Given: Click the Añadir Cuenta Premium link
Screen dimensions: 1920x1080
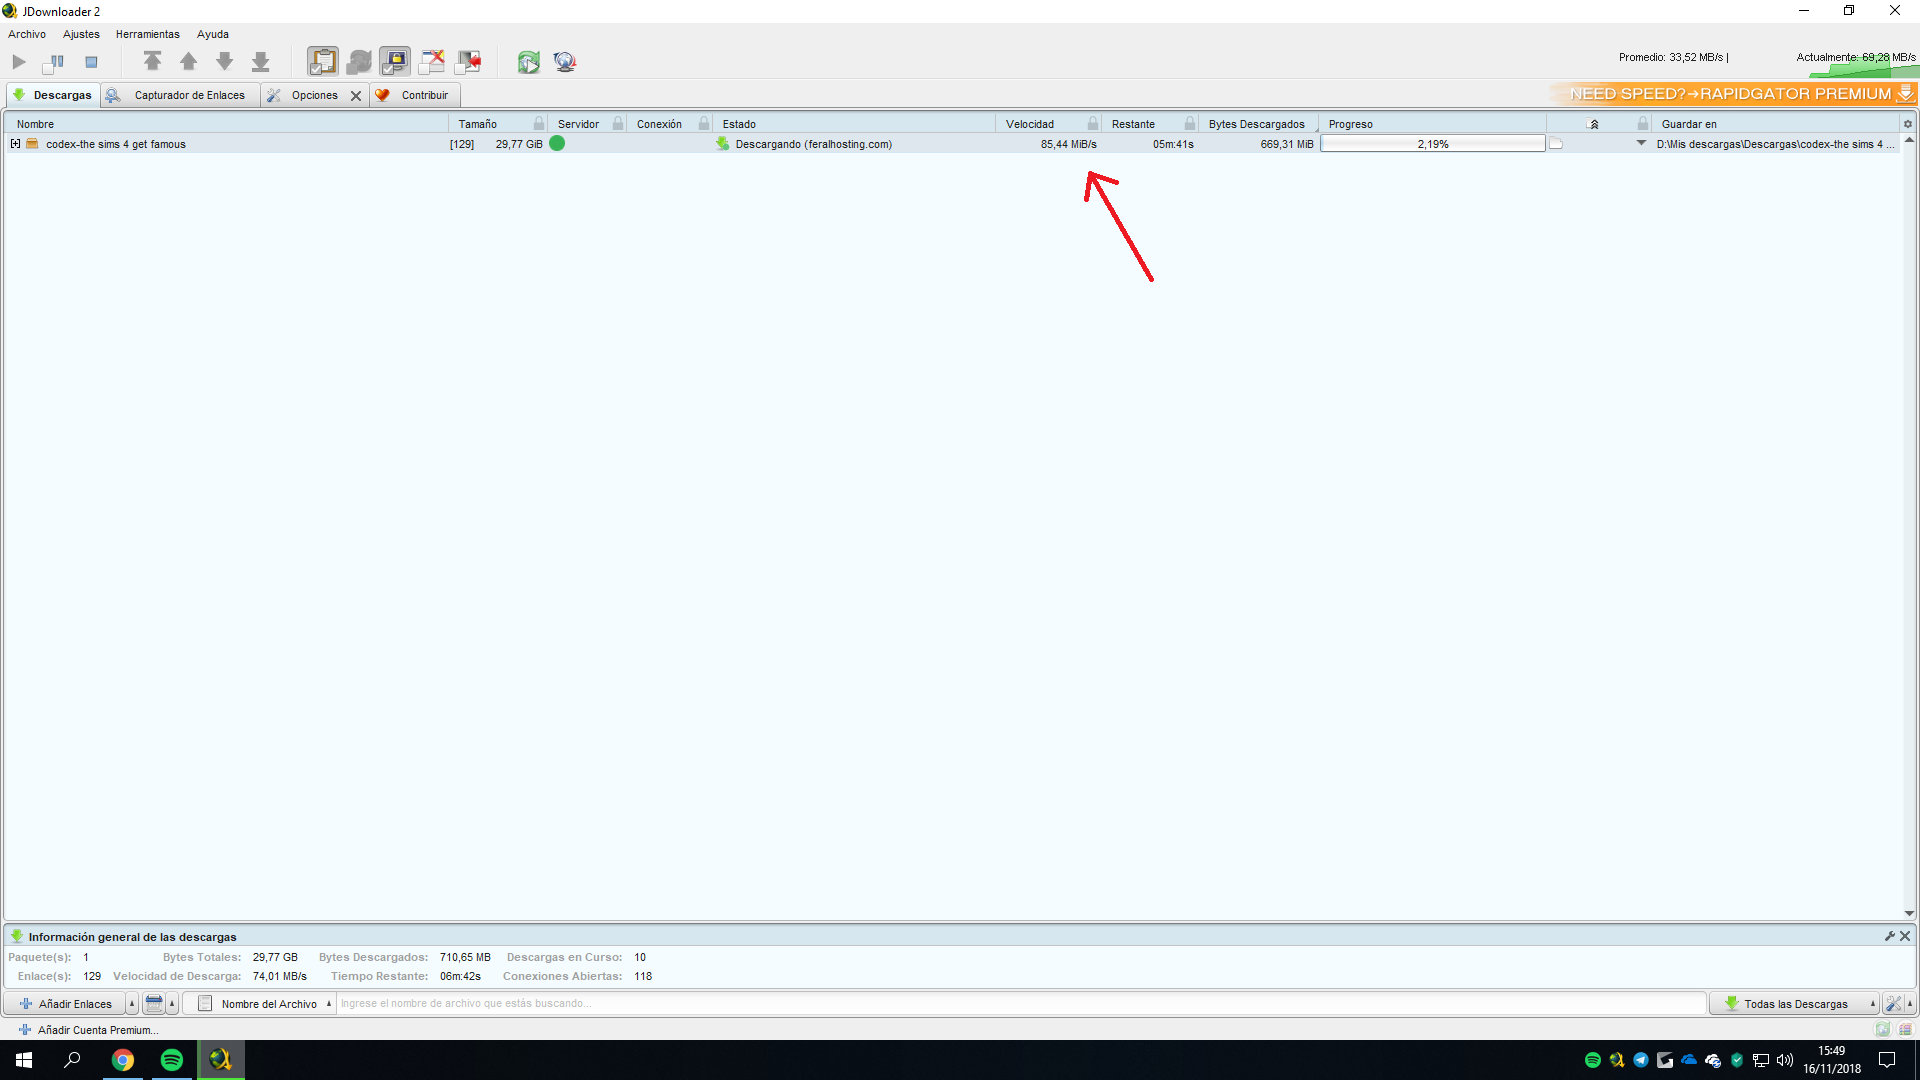Looking at the screenshot, I should 97,1030.
